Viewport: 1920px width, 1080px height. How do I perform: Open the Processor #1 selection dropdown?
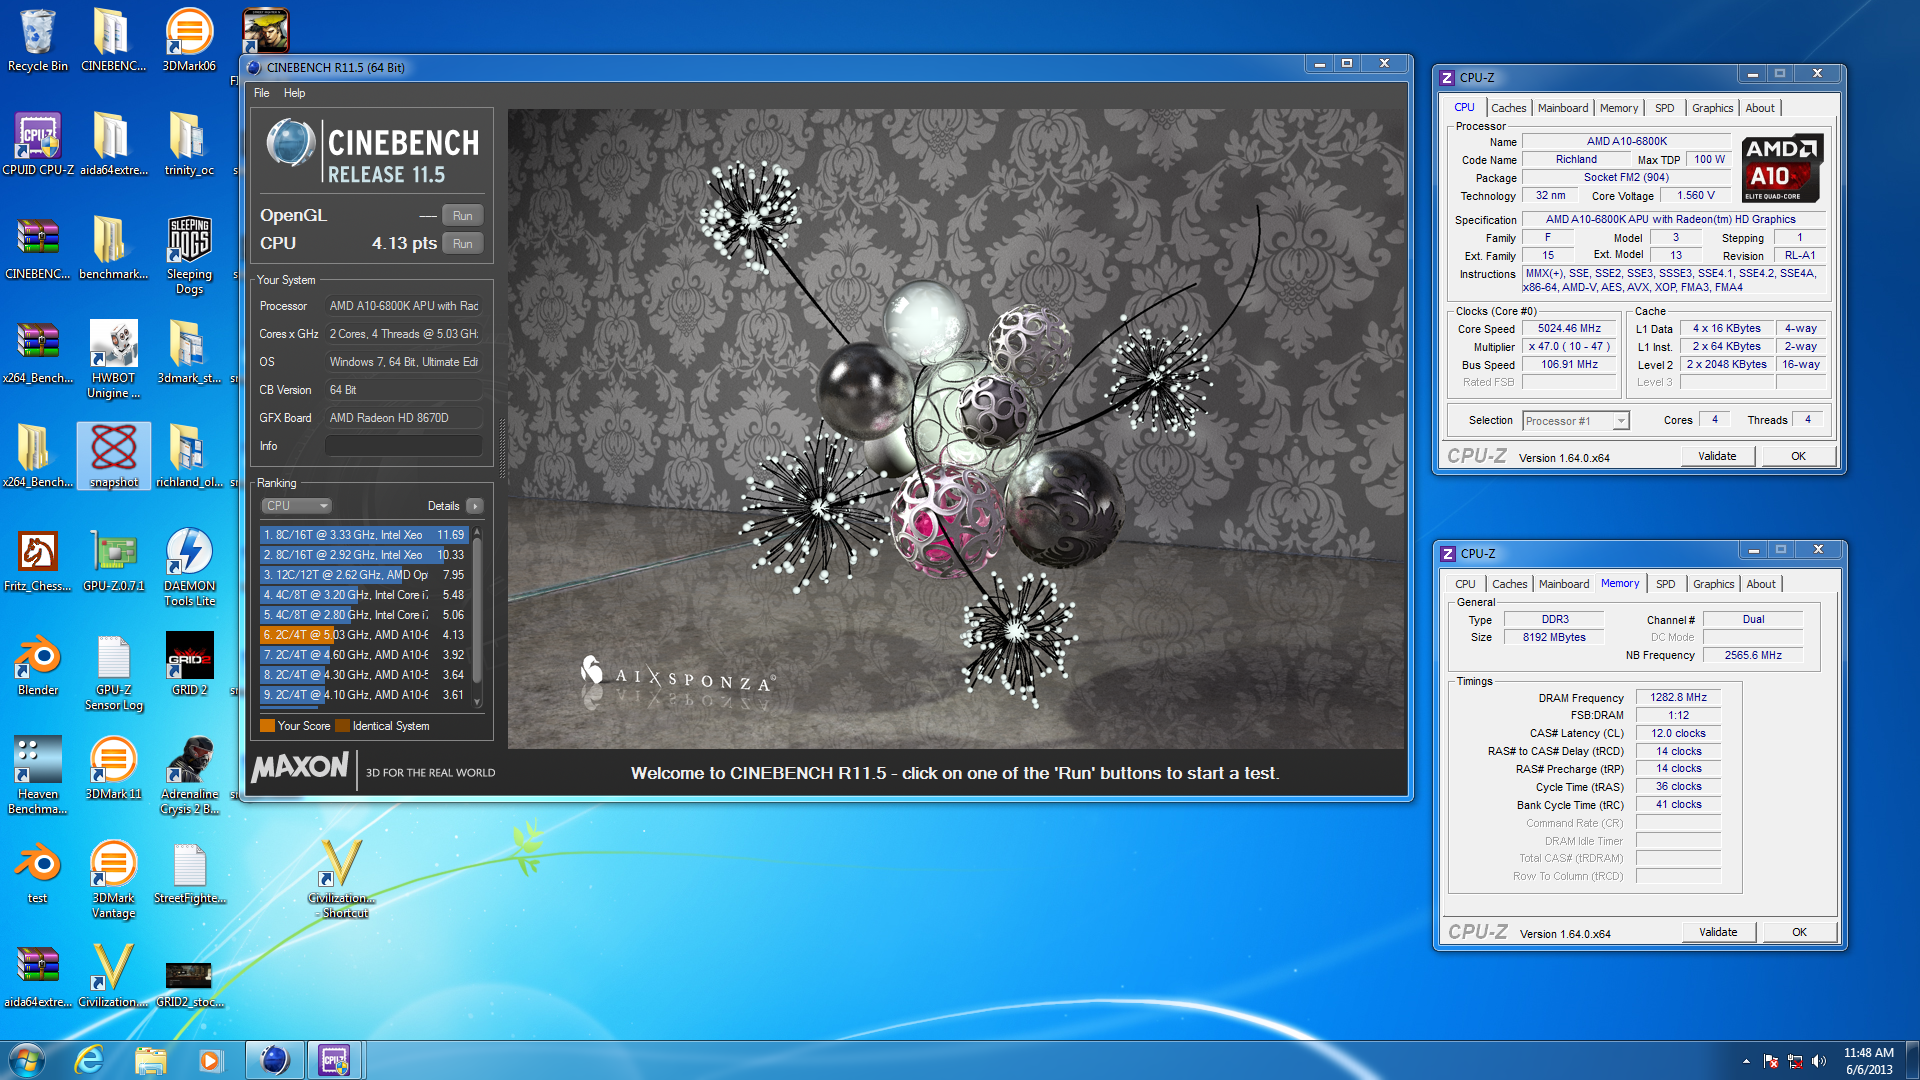[1575, 421]
